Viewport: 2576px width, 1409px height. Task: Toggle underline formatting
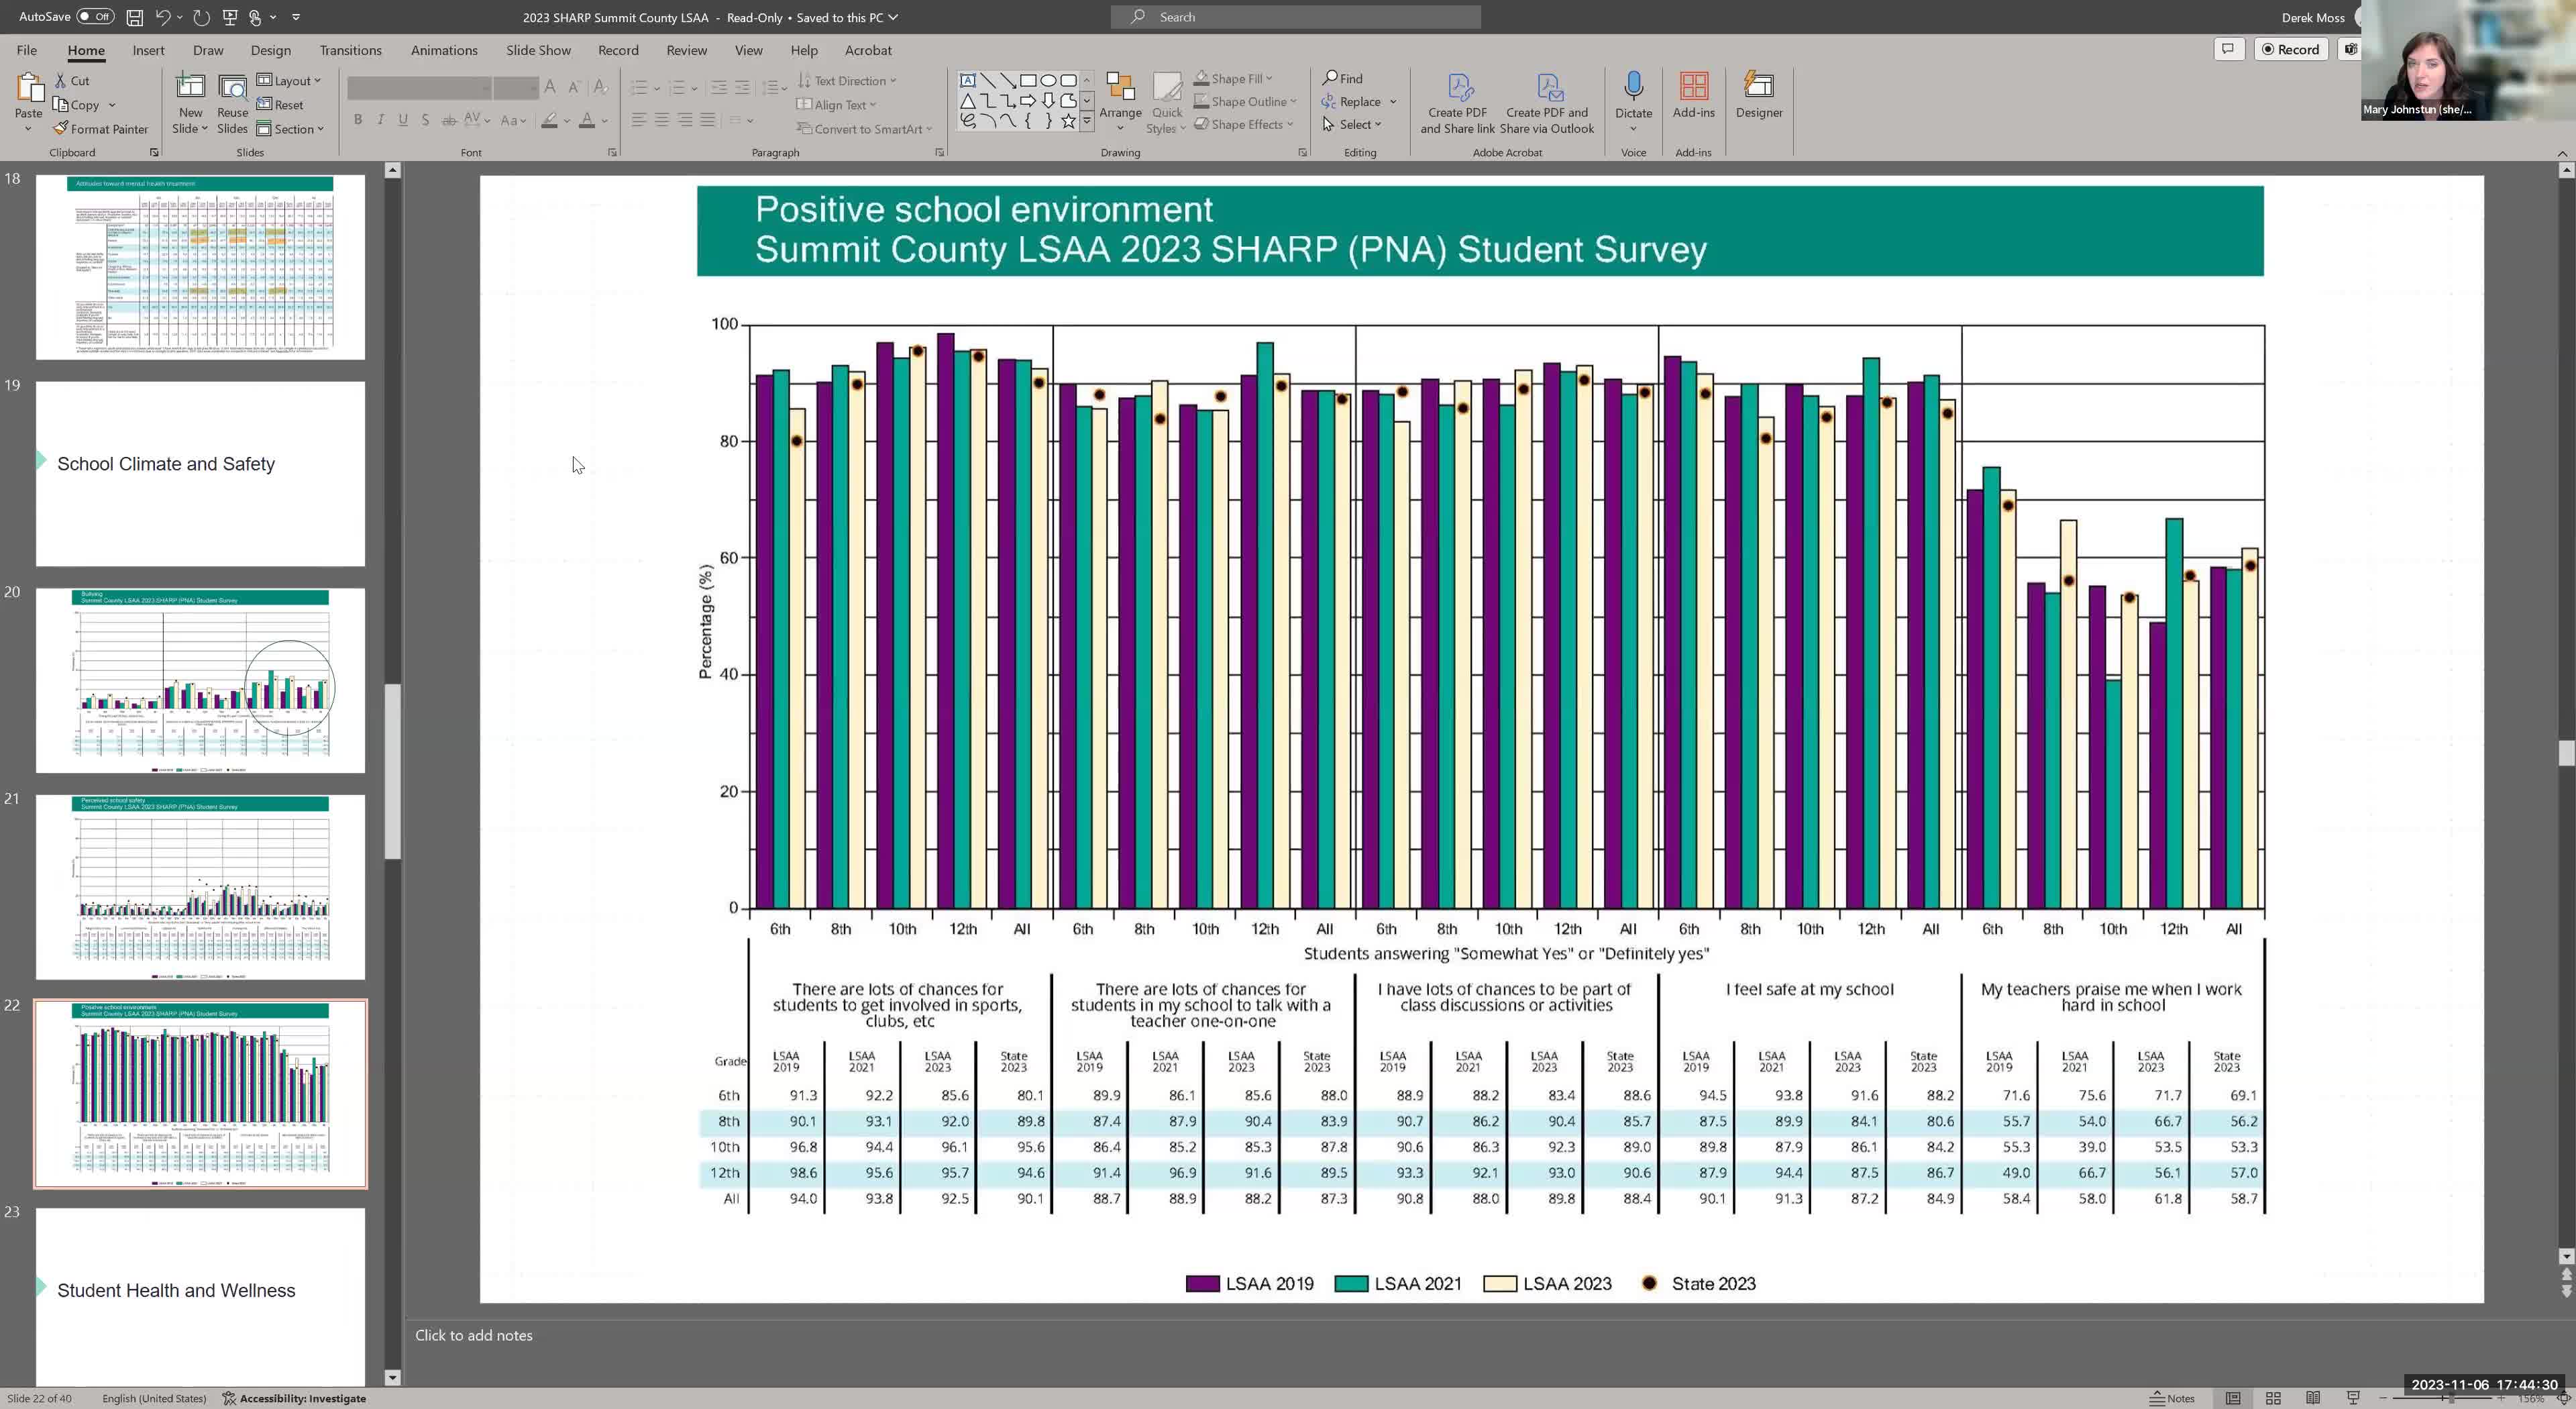tap(402, 119)
